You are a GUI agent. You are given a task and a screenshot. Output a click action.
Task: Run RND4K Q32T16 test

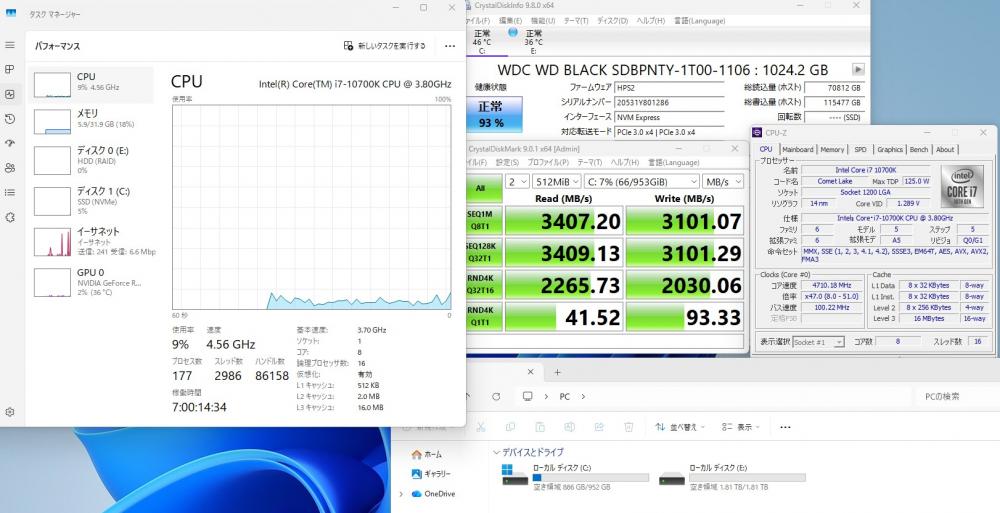click(x=484, y=284)
